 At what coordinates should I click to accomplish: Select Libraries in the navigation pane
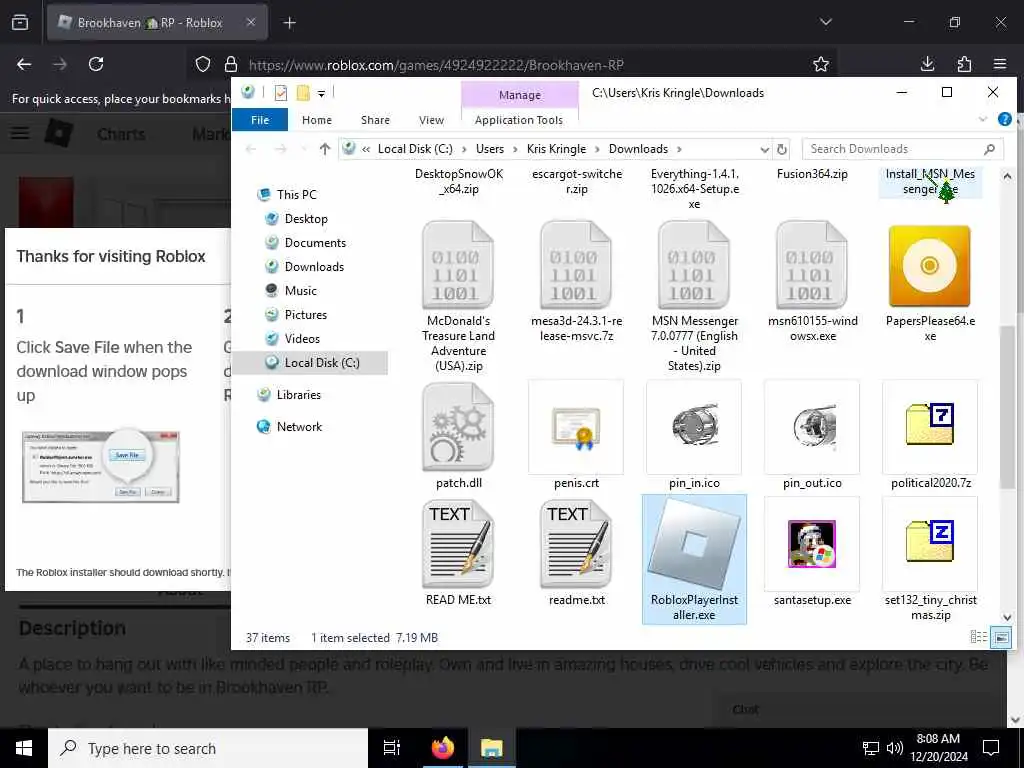298,394
